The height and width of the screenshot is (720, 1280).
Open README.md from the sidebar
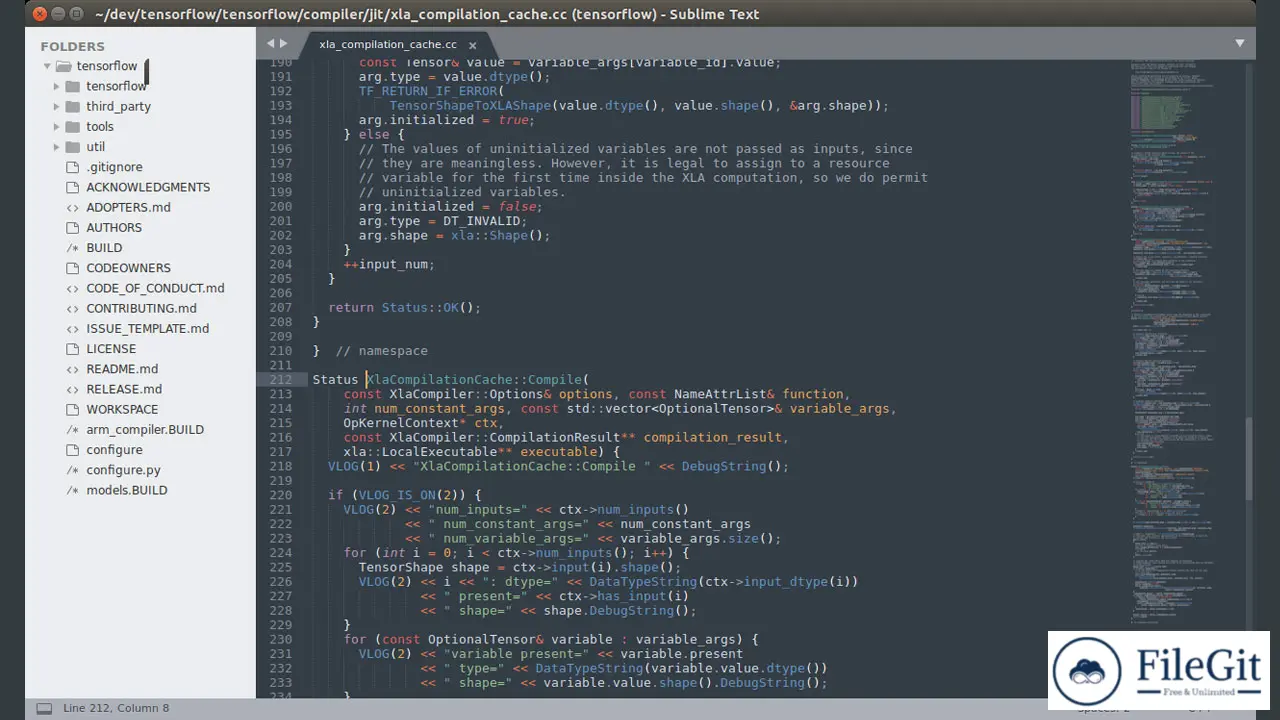tap(122, 369)
